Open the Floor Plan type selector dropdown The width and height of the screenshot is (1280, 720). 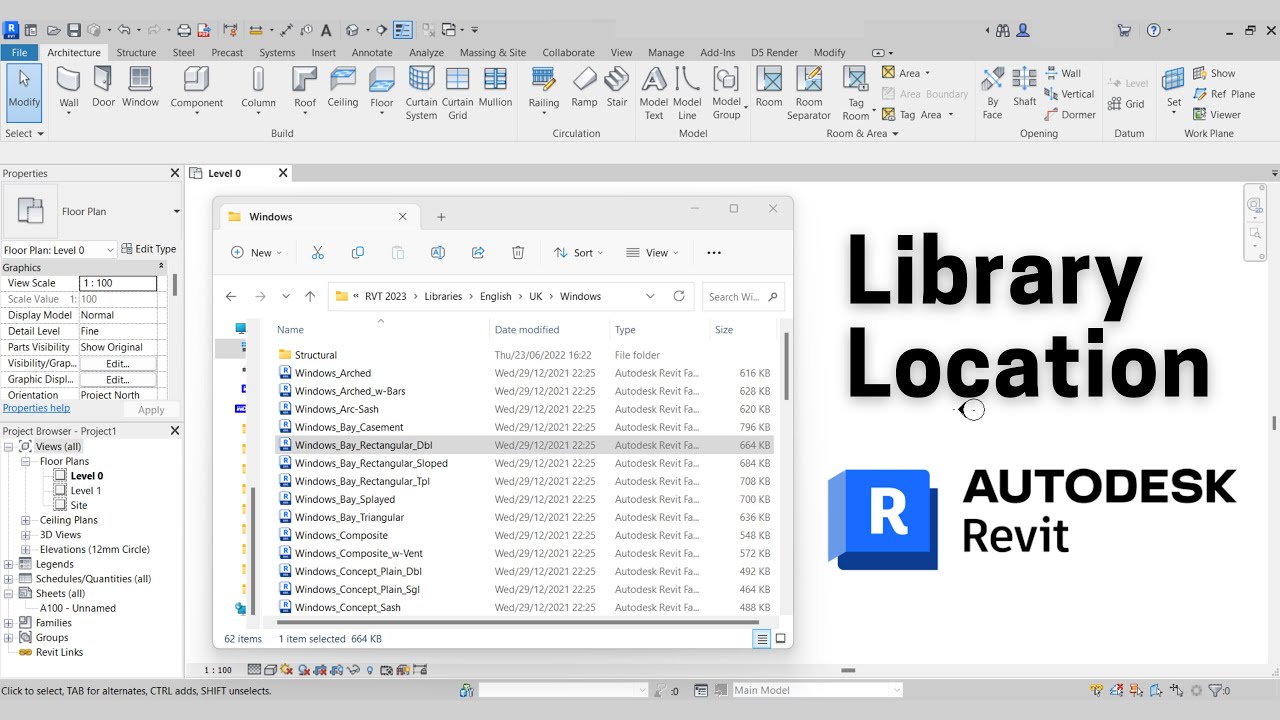point(177,211)
